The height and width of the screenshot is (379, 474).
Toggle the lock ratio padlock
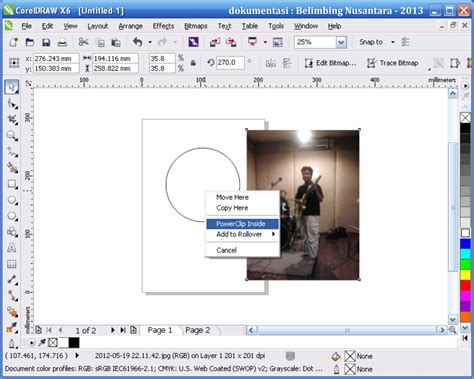[193, 63]
